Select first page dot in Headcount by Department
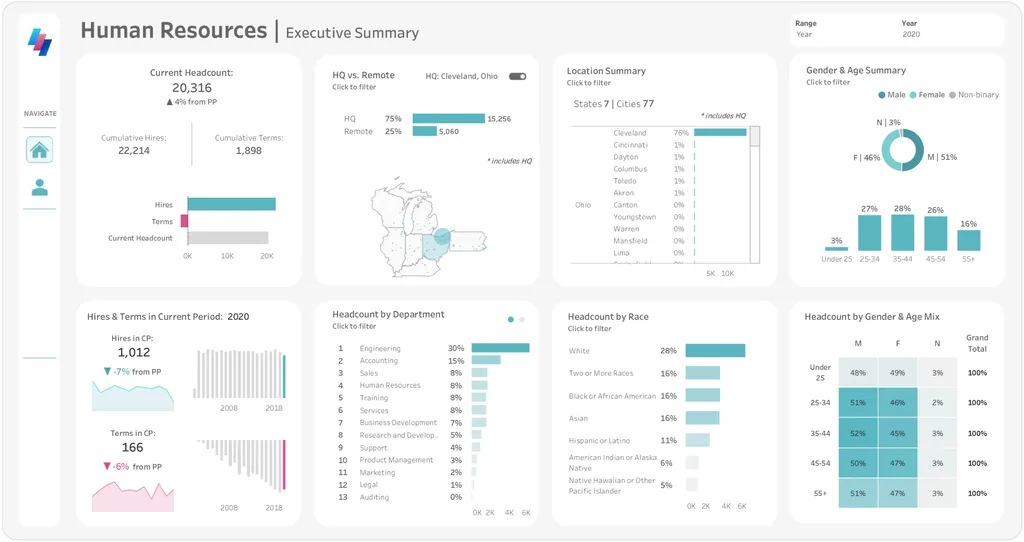This screenshot has height=542, width=1024. coord(511,319)
